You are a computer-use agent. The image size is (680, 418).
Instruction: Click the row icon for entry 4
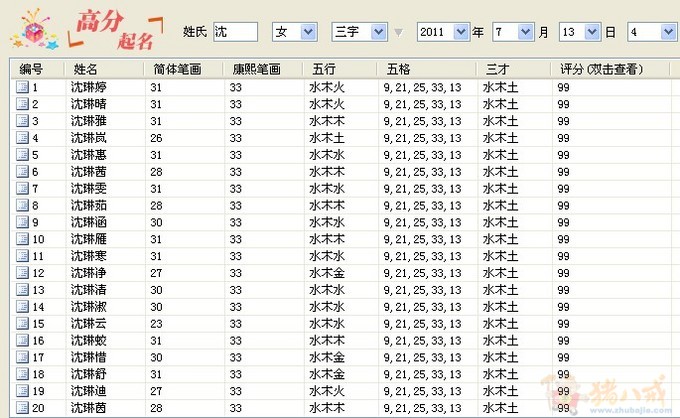pyautogui.click(x=23, y=138)
